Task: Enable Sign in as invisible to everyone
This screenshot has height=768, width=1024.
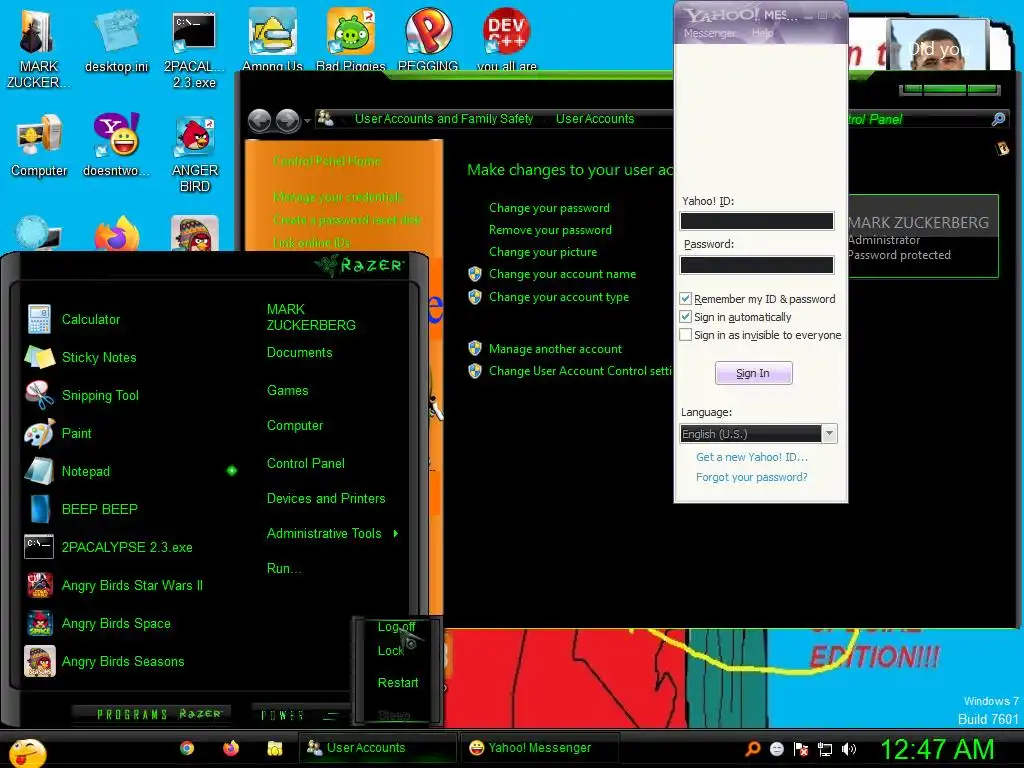Action: 685,335
